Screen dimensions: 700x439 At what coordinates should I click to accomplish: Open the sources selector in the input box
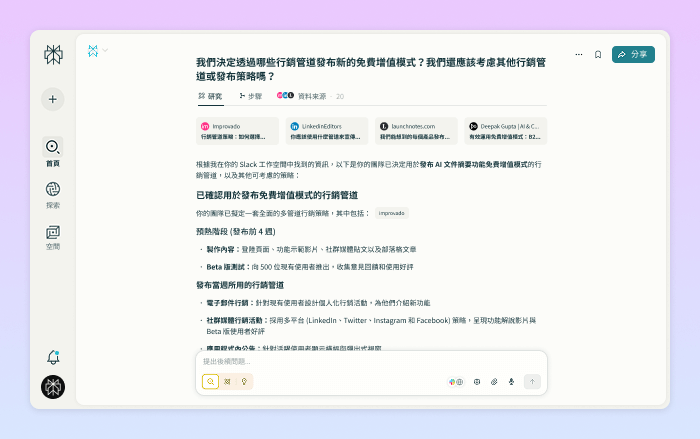(x=456, y=381)
